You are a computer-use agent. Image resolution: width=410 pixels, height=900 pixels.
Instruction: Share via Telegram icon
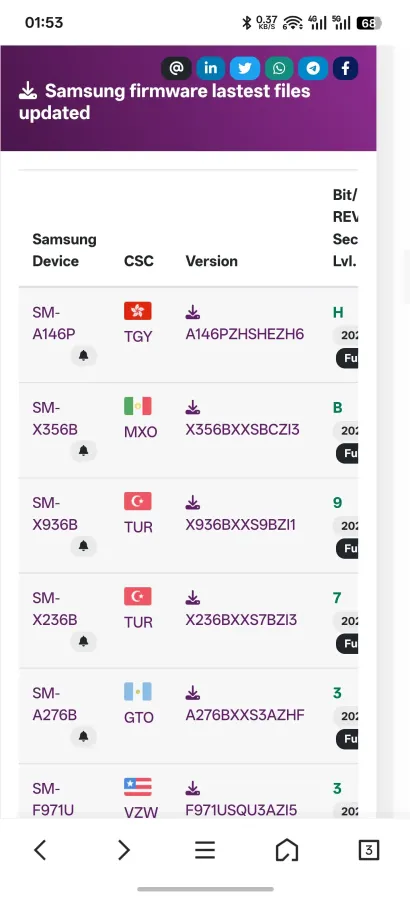[x=313, y=68]
